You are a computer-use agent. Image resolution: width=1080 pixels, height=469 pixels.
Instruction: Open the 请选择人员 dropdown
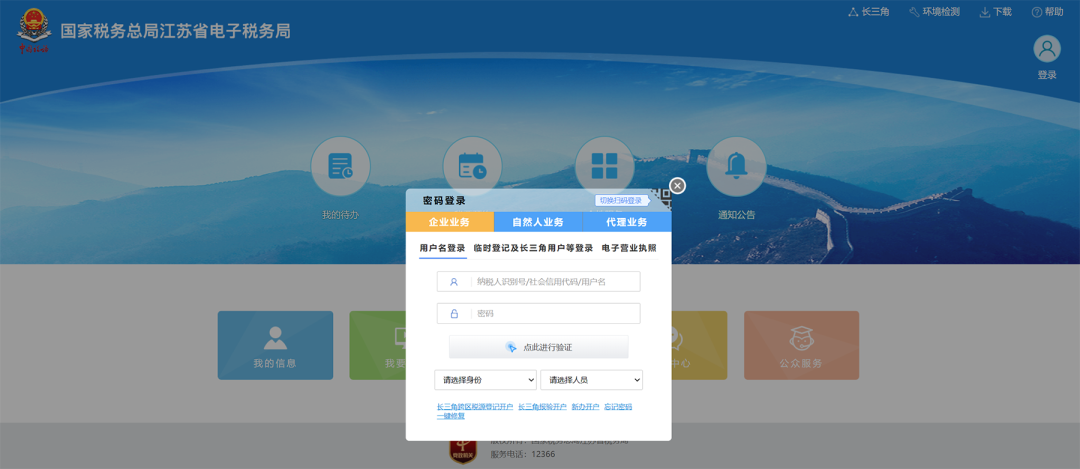pyautogui.click(x=592, y=379)
